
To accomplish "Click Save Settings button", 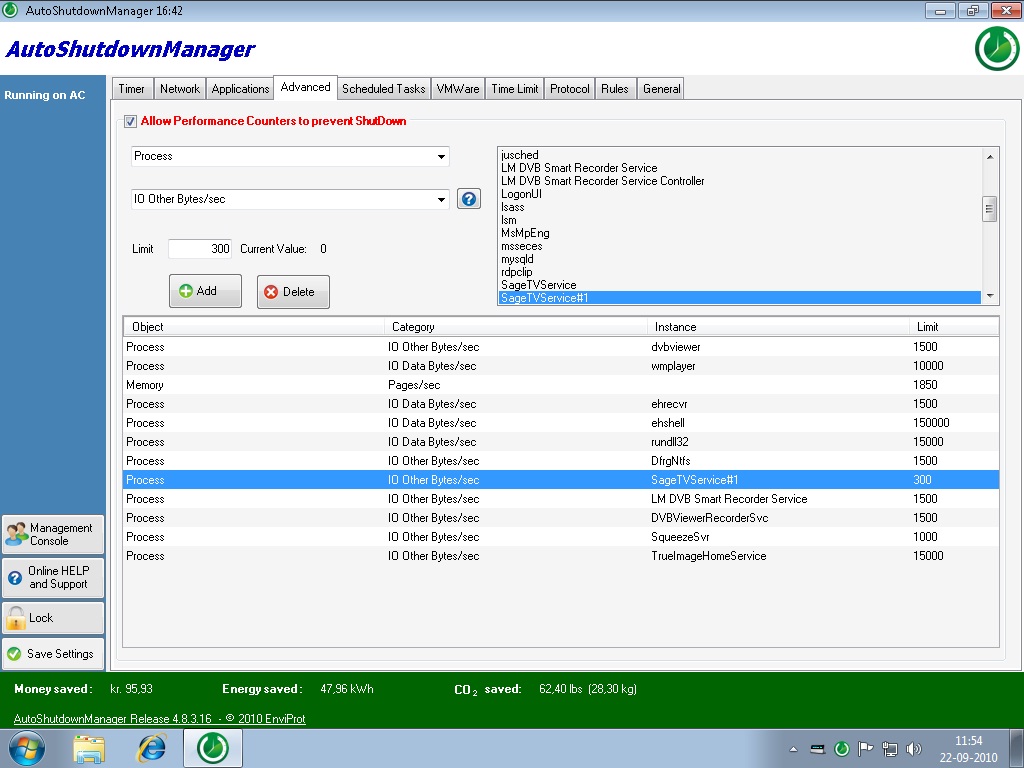I will pyautogui.click(x=53, y=654).
